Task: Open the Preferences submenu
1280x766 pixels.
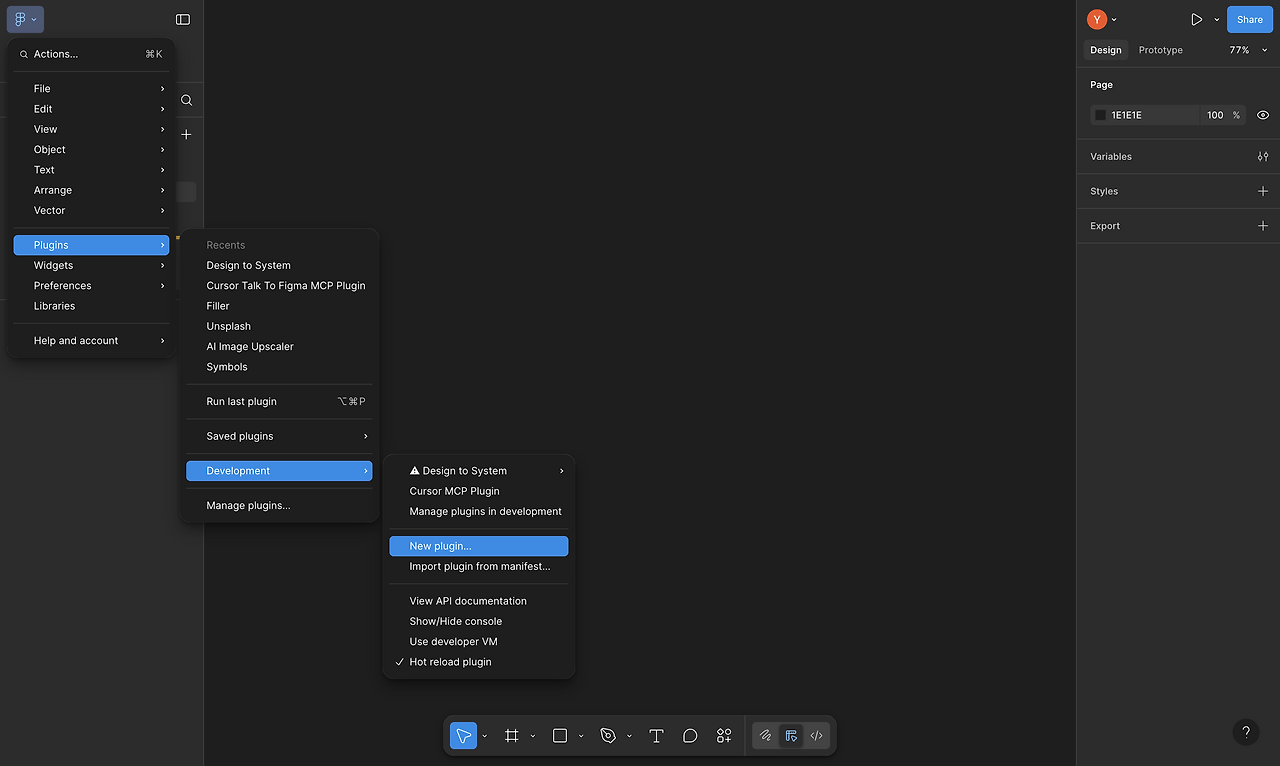Action: pos(91,286)
